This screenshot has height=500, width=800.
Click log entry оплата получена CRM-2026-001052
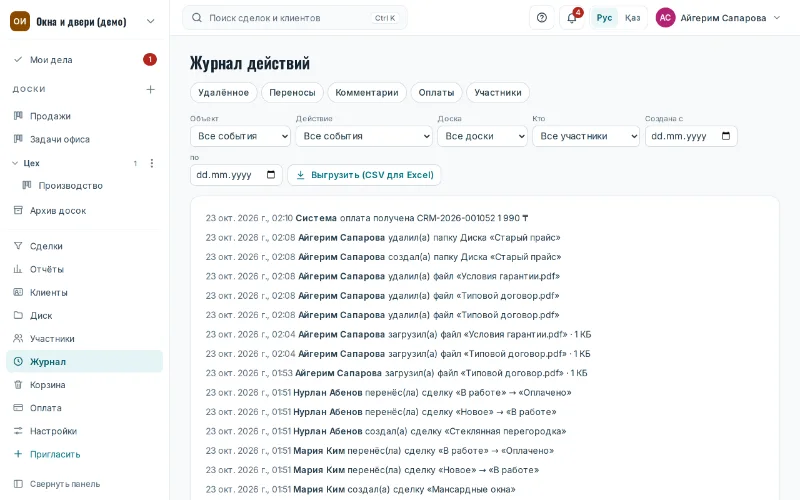click(x=367, y=218)
